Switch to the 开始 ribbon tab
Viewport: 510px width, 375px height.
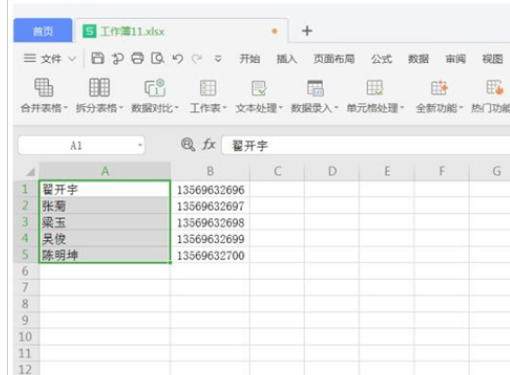250,59
